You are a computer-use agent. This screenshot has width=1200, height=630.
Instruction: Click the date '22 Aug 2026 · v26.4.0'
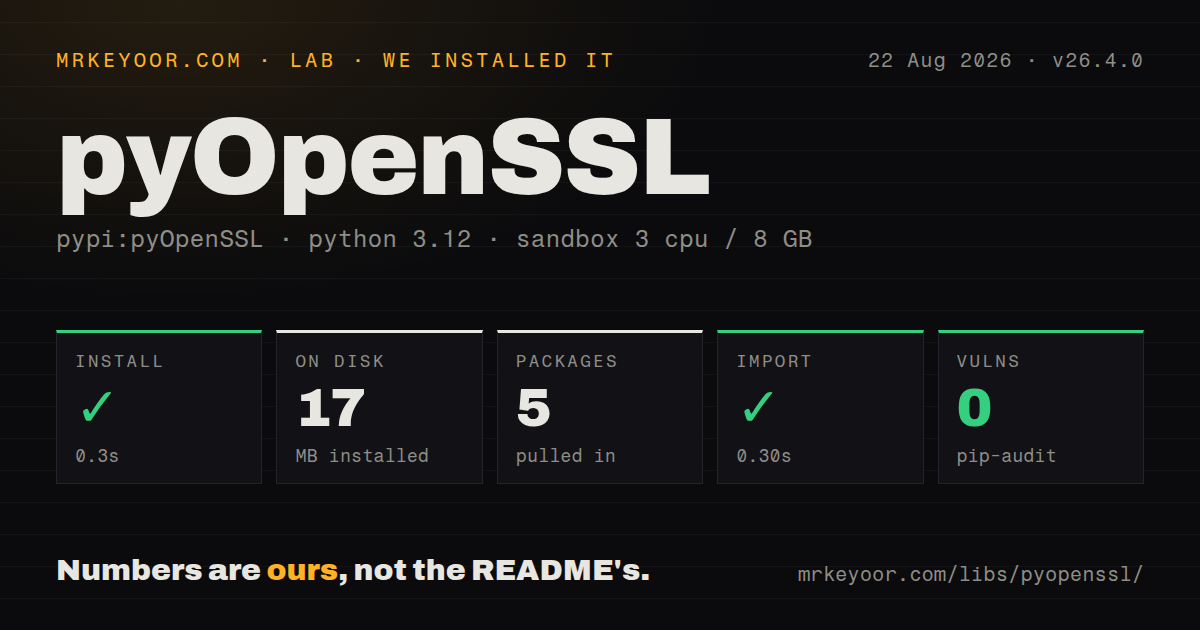(x=1005, y=61)
